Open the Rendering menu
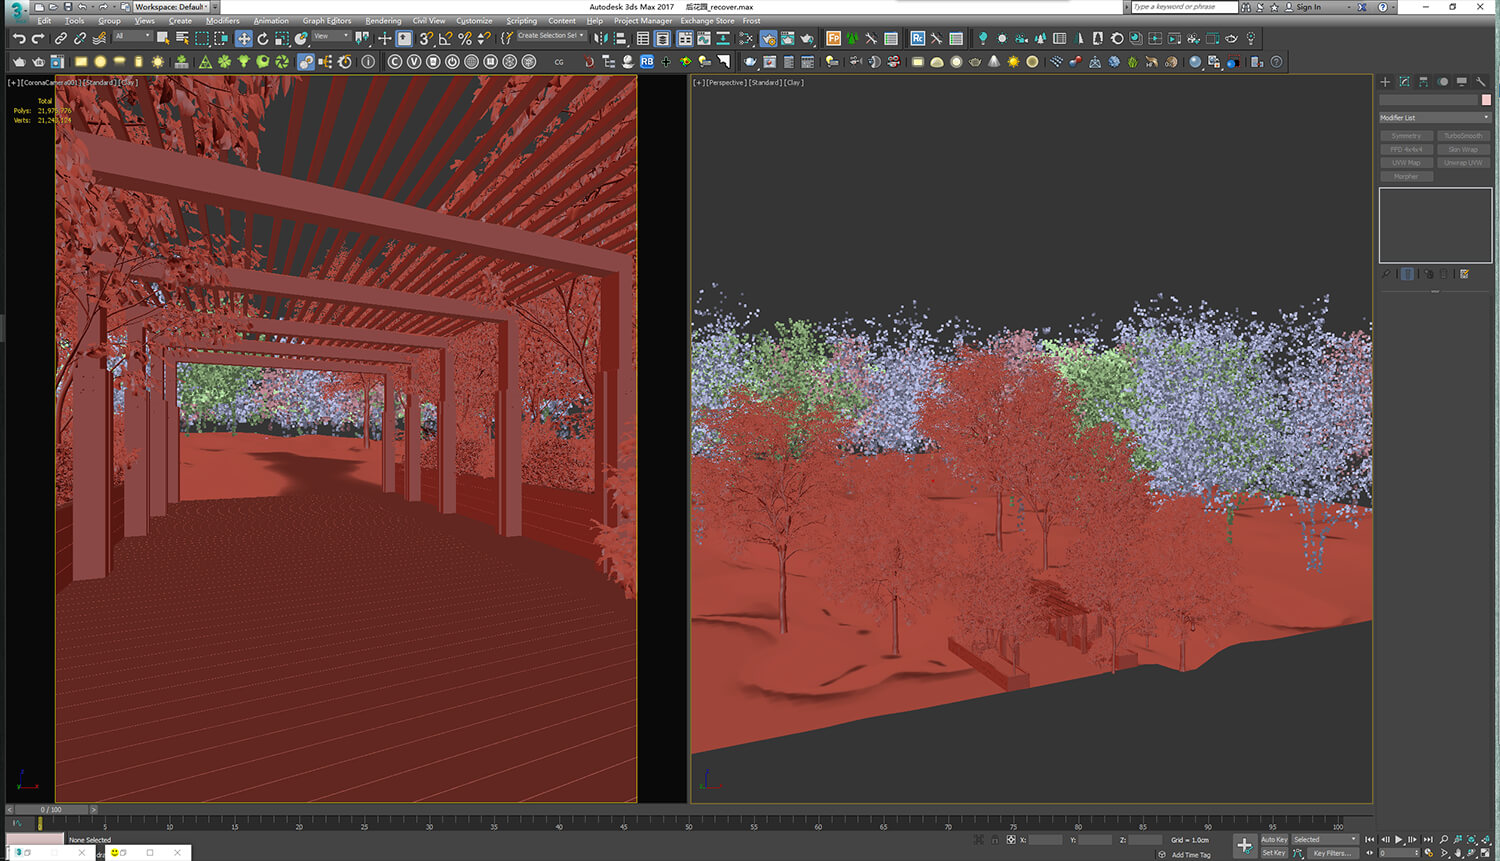Screen dimensions: 1500x861 383,21
